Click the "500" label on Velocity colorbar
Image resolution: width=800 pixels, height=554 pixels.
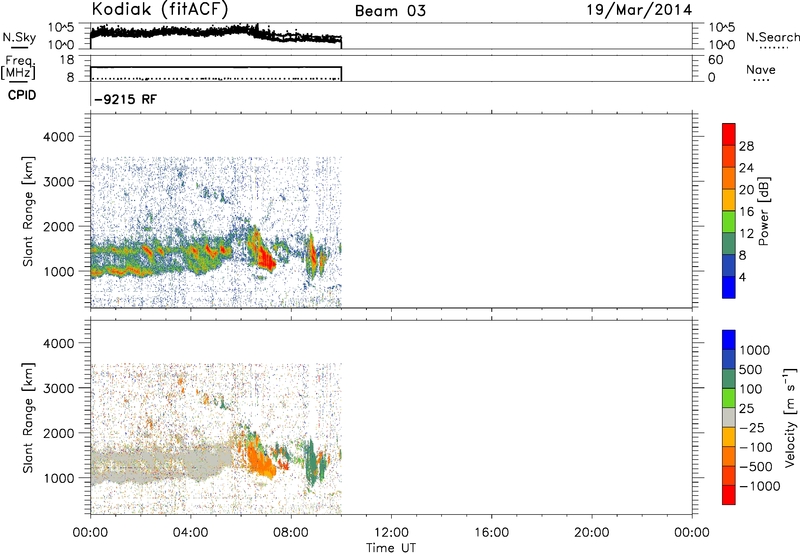751,370
